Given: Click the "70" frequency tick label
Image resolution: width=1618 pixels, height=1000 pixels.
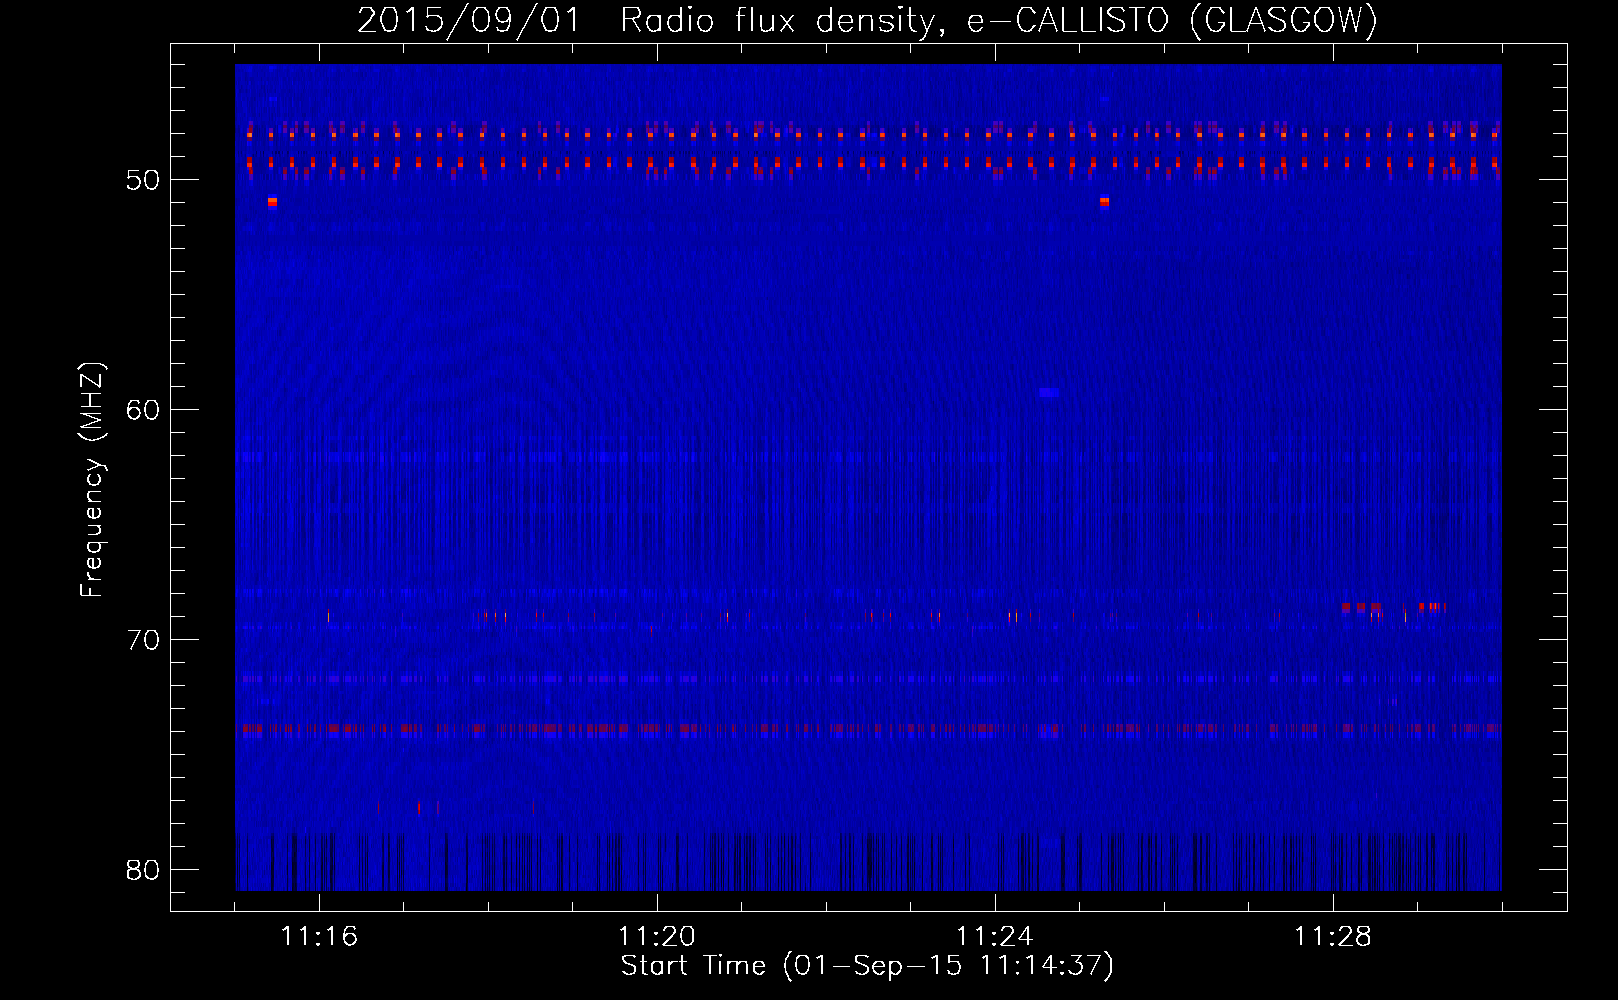Looking at the screenshot, I should pyautogui.click(x=143, y=640).
